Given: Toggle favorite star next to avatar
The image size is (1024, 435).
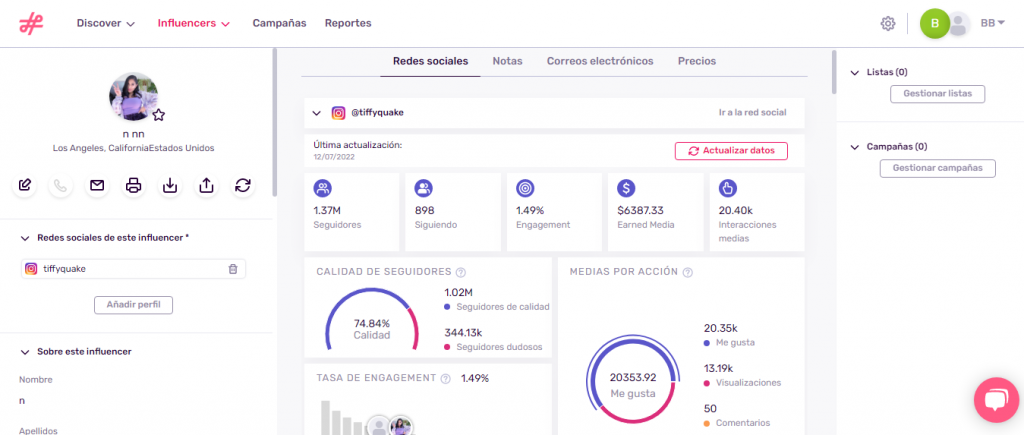Looking at the screenshot, I should tap(158, 115).
